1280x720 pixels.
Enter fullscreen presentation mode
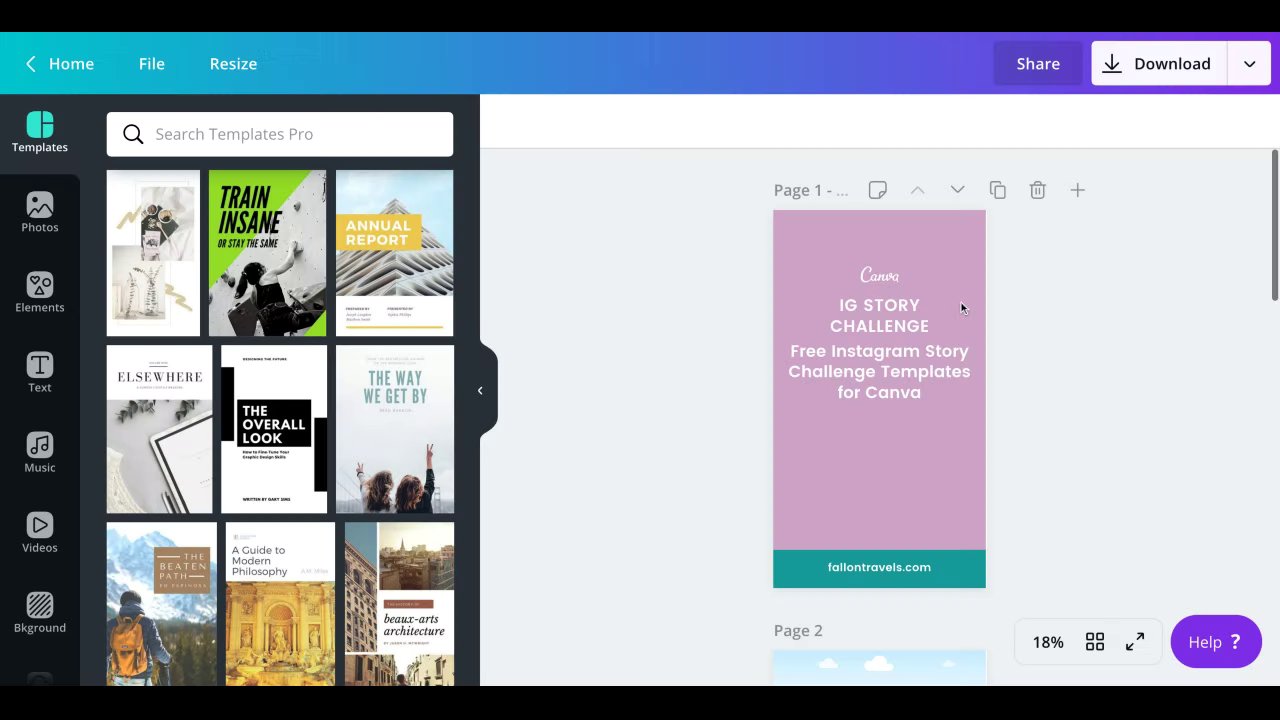(x=1135, y=642)
